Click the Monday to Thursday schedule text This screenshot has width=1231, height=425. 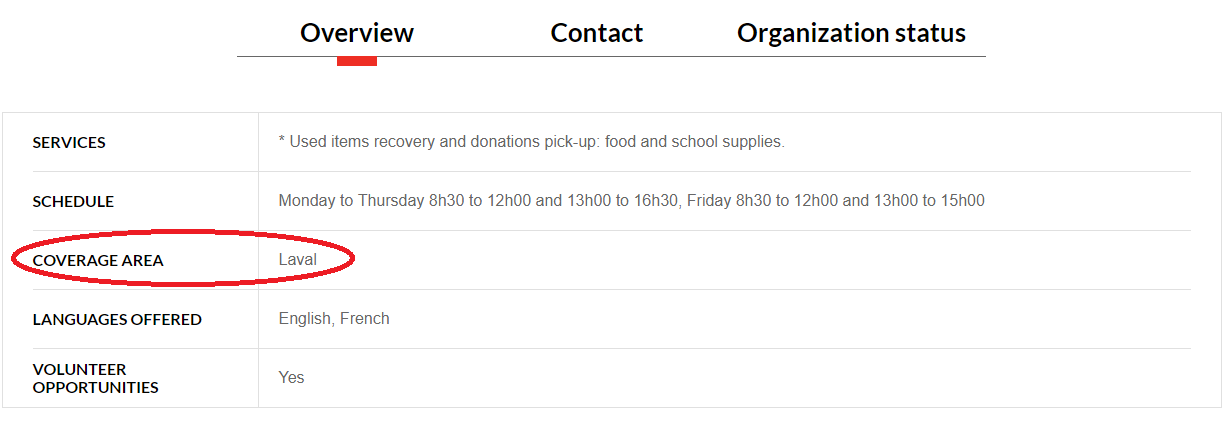tap(632, 201)
